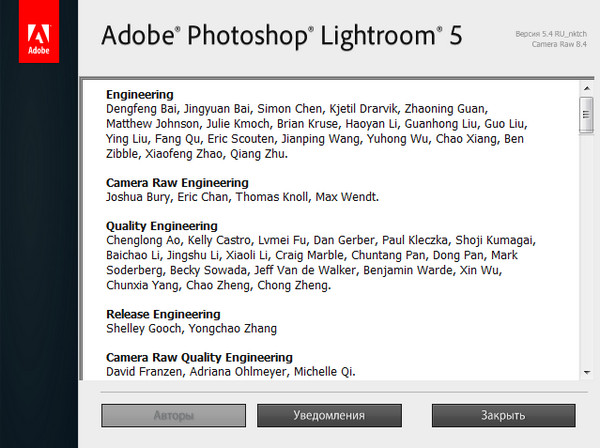This screenshot has height=448, width=600.
Task: Click the credits scrollbar thumb
Action: [586, 114]
